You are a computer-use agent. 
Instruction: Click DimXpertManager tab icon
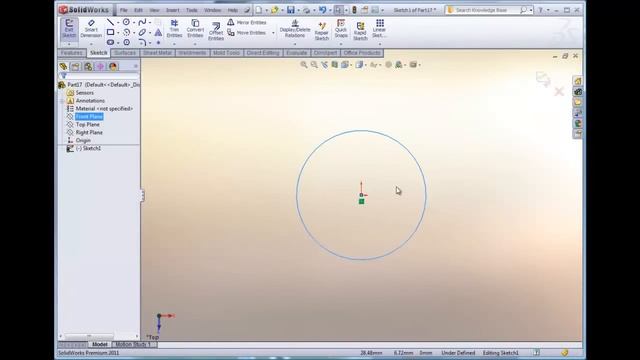click(100, 67)
